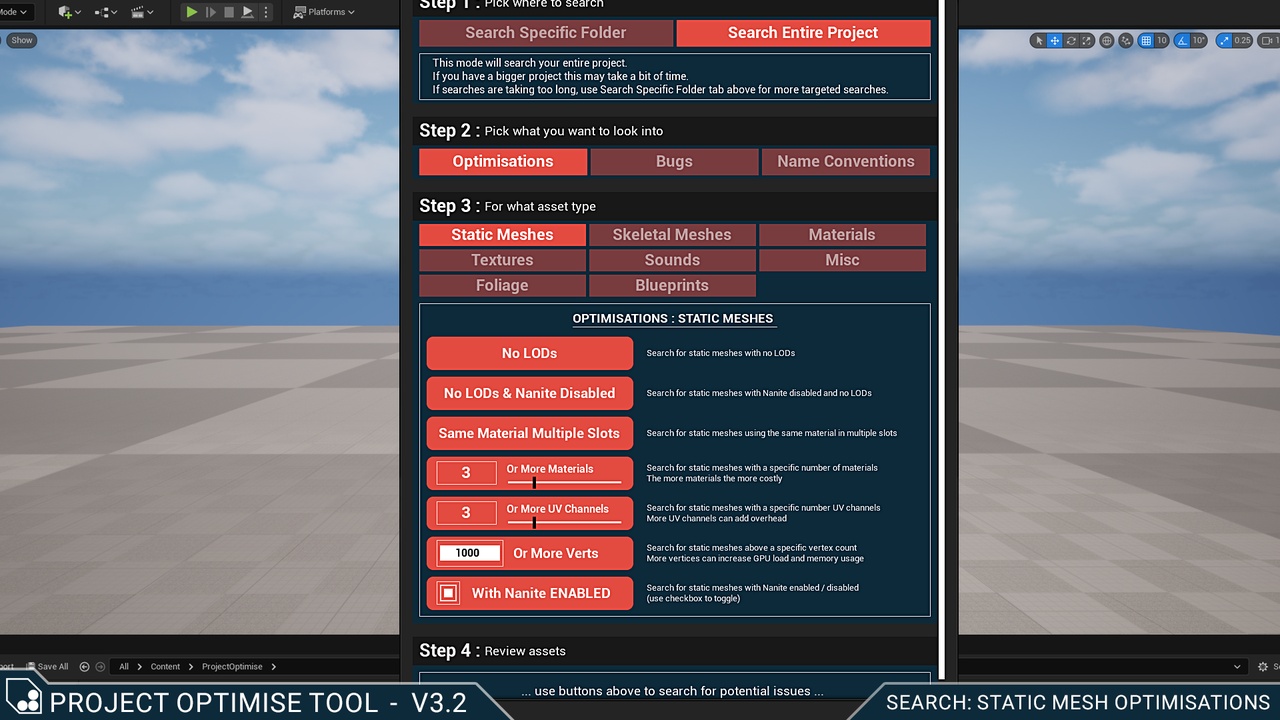Viewport: 1280px width, 720px height.
Task: Click the UV channels count field showing 3
Action: point(466,513)
